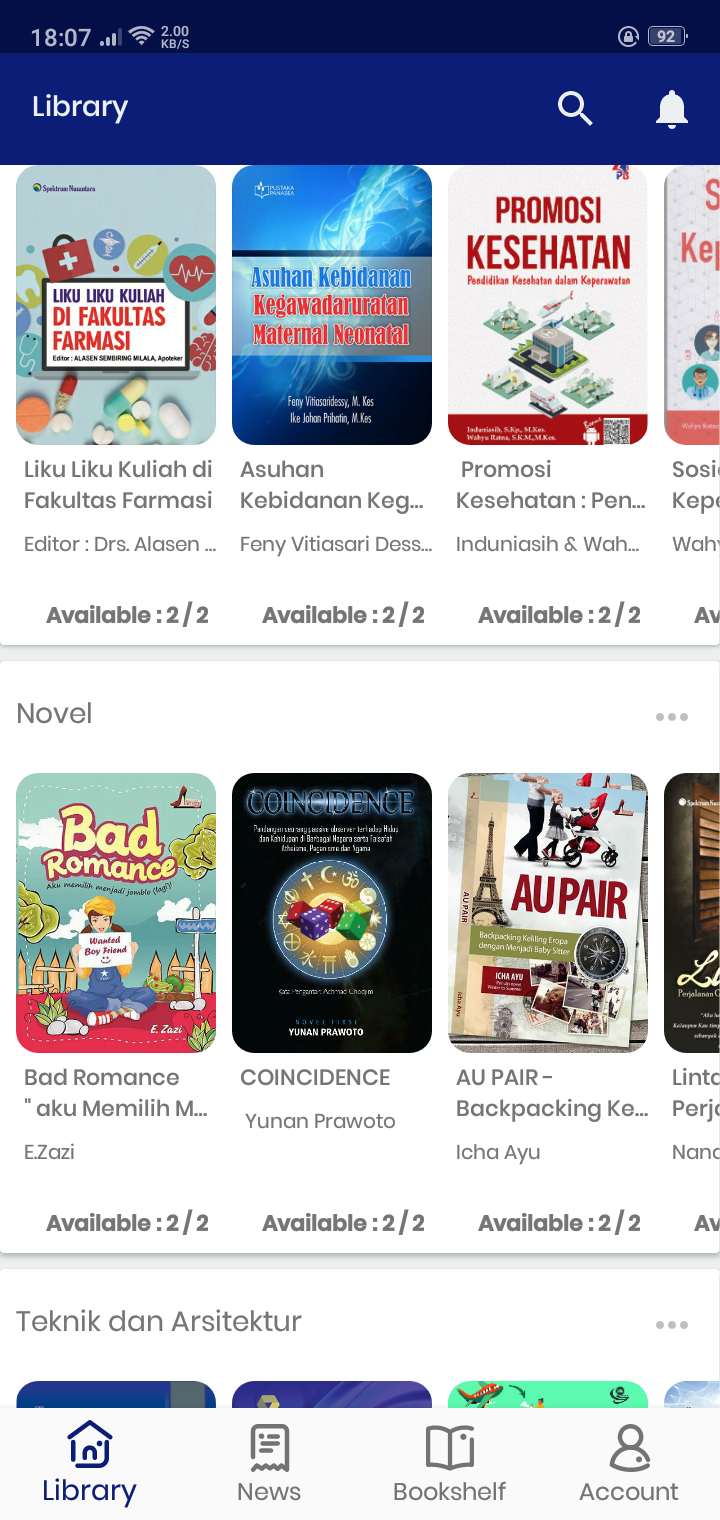Image resolution: width=720 pixels, height=1520 pixels.
Task: Expand Teknik dan Arsitektur three-dot menu
Action: [672, 1325]
